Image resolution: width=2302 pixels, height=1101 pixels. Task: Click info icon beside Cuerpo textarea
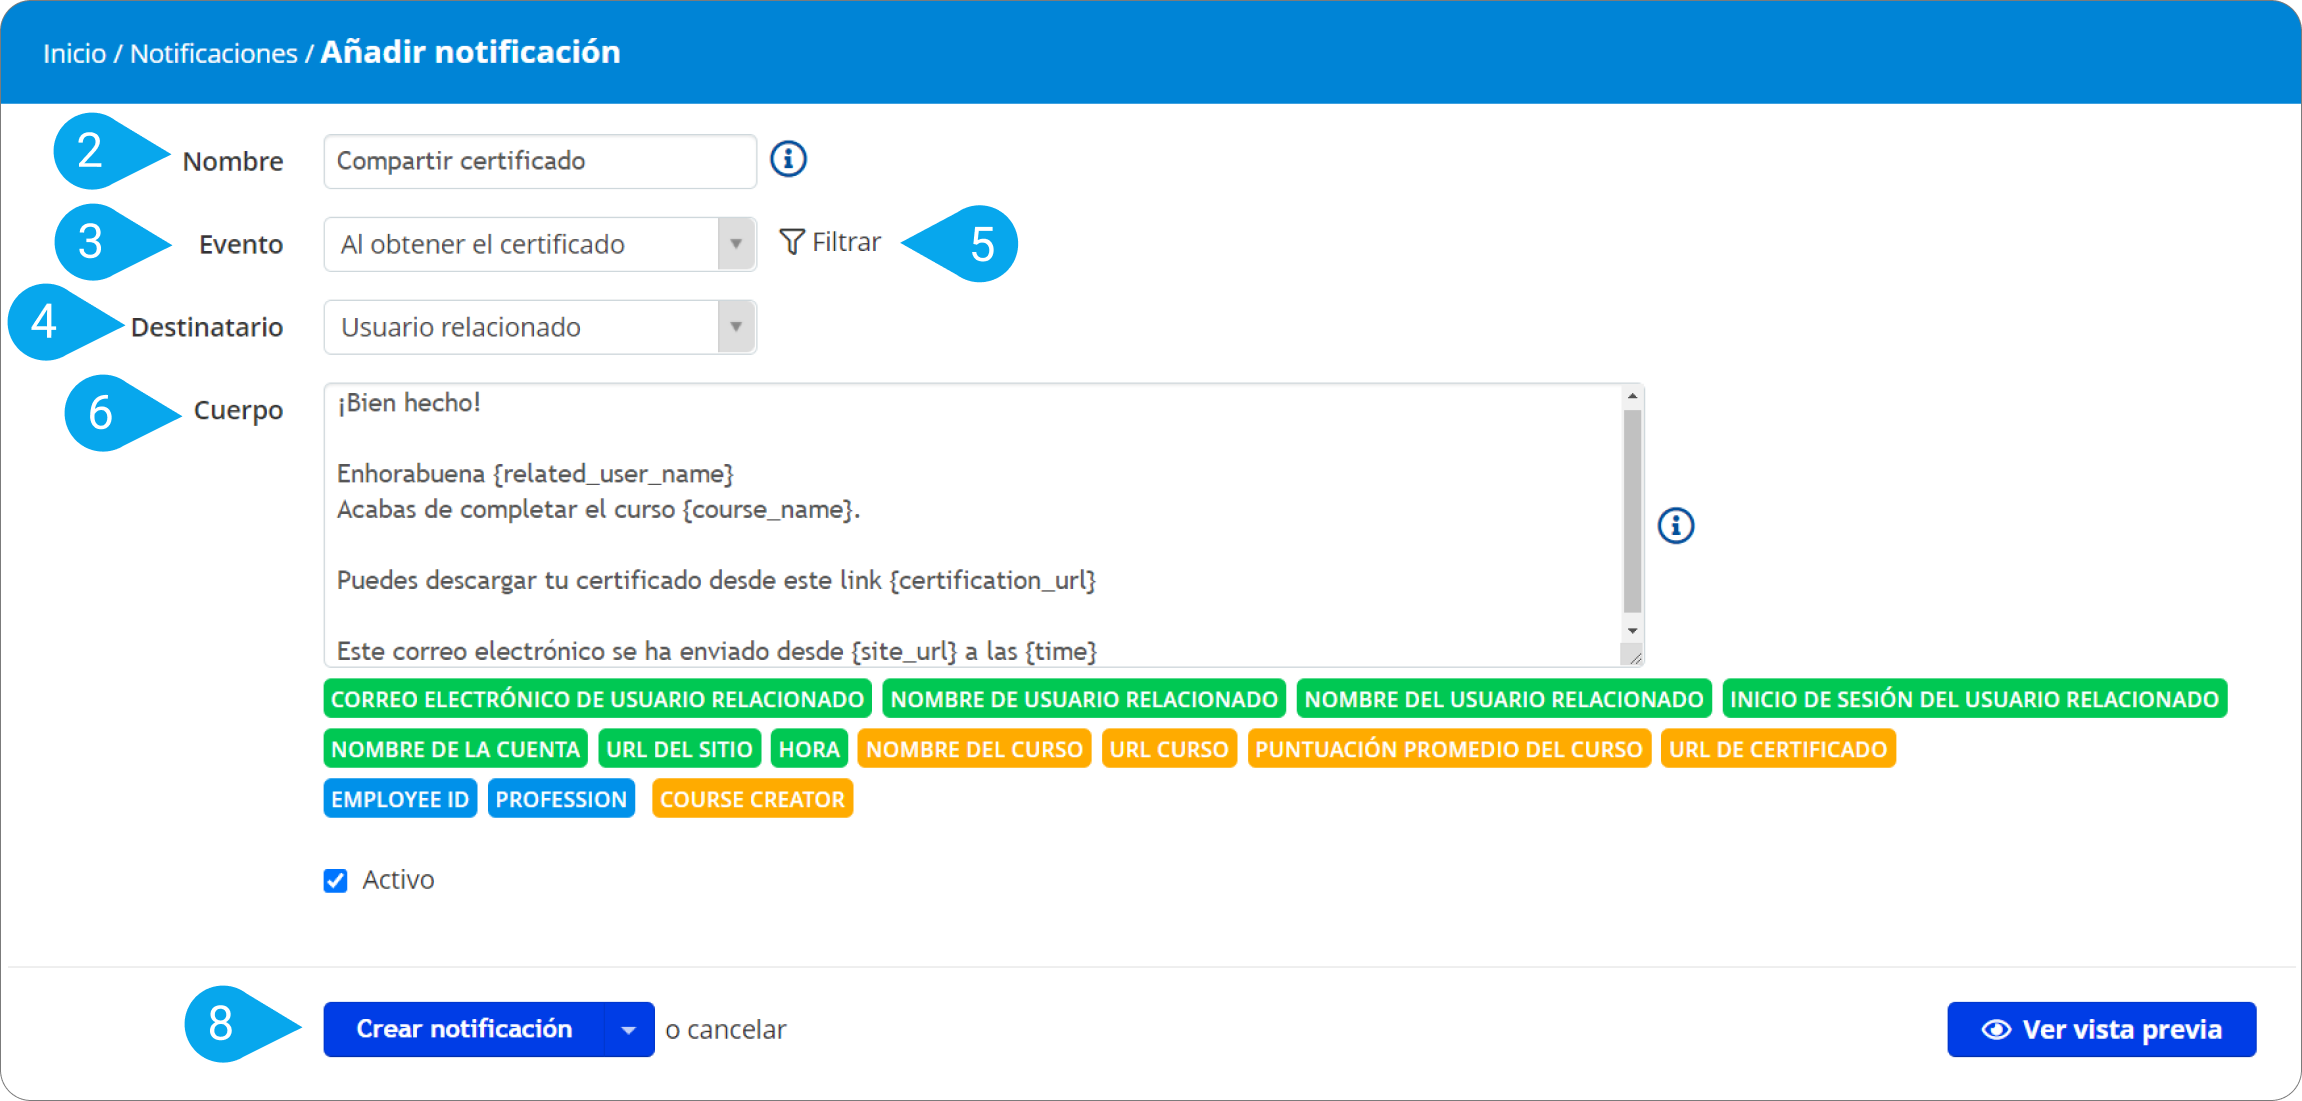pos(1676,525)
